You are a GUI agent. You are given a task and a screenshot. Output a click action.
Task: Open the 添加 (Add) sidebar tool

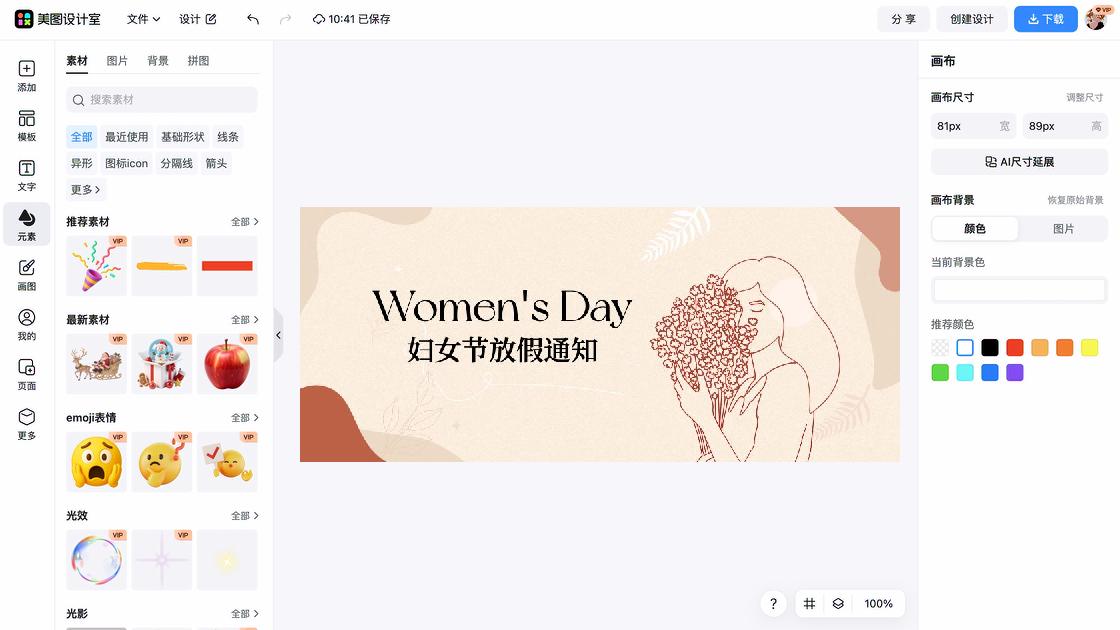(x=26, y=76)
